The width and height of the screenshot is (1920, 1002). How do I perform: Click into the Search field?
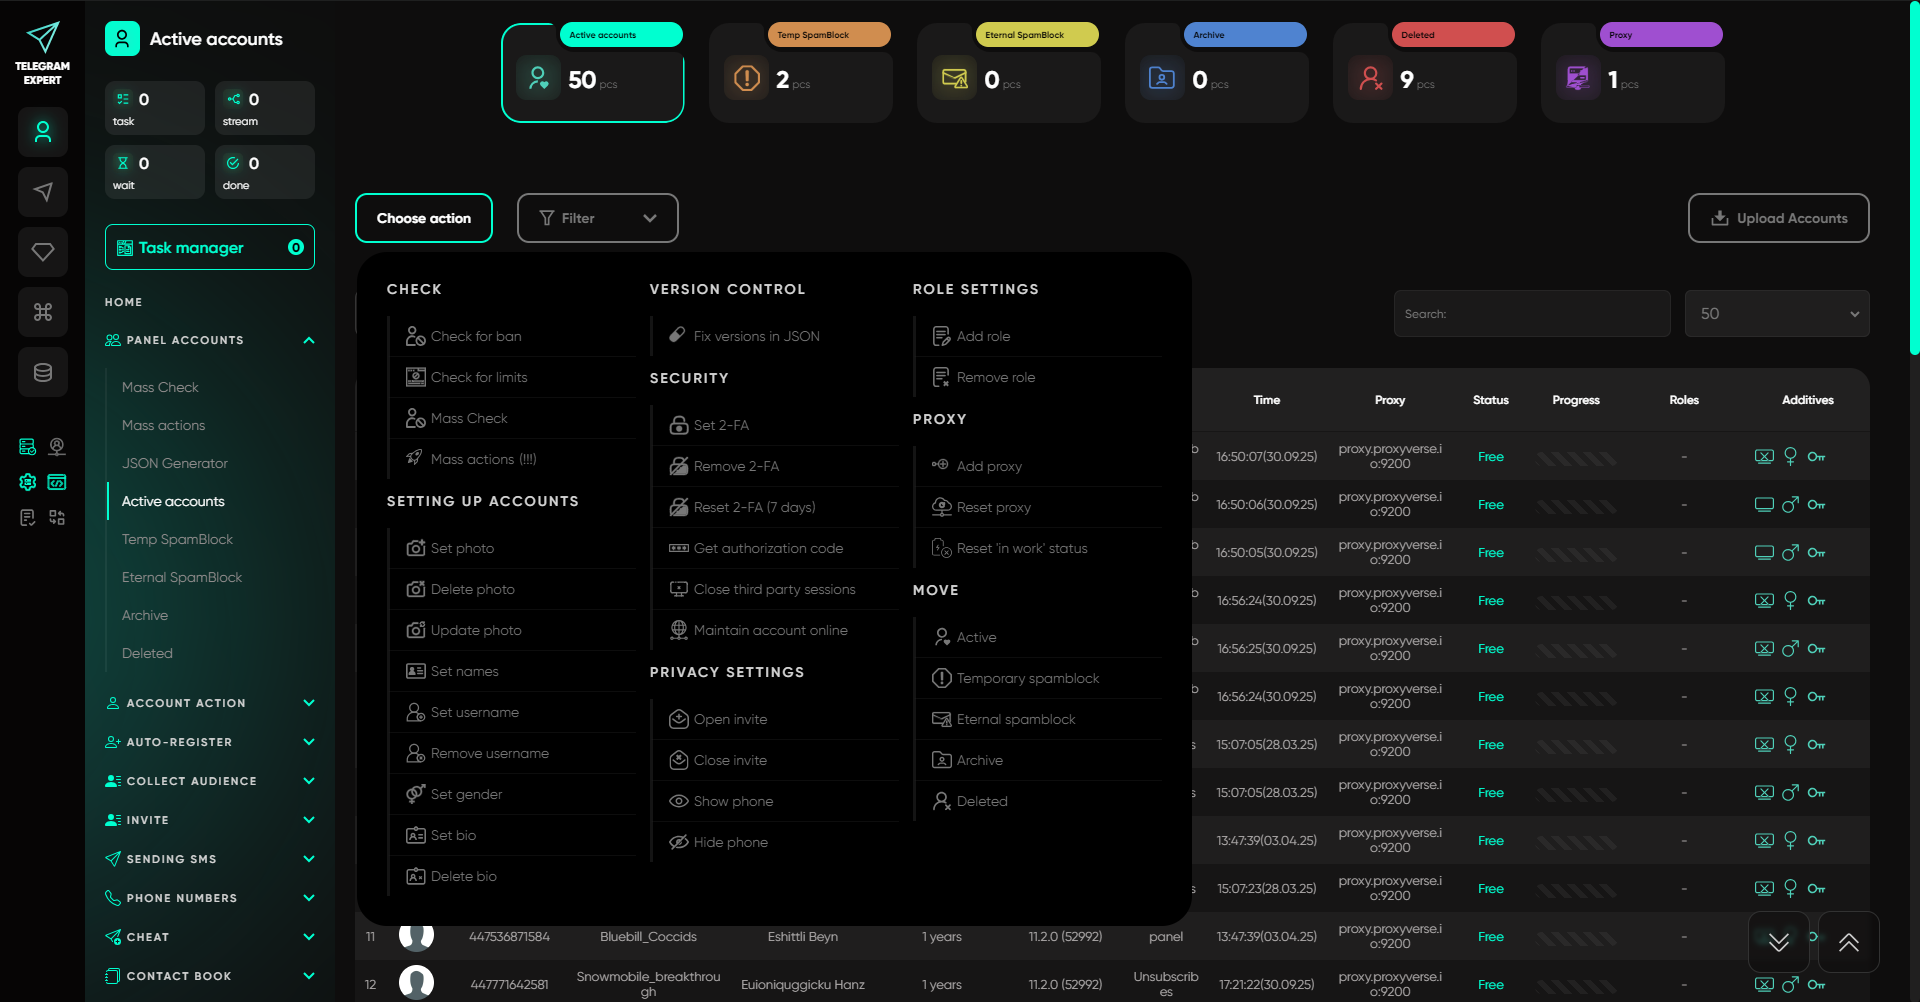point(1531,314)
